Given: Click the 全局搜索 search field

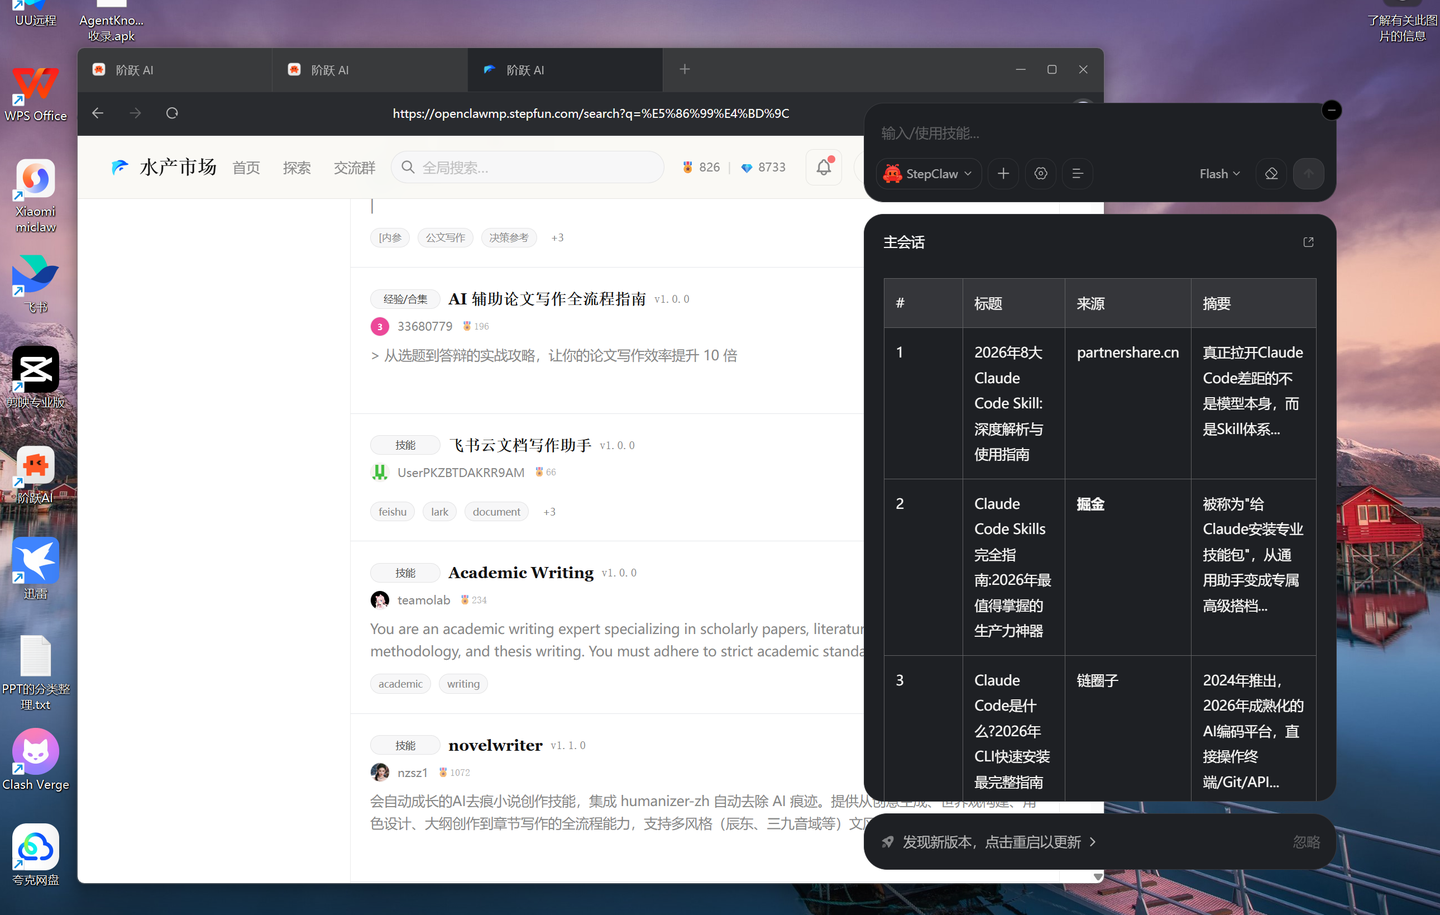Looking at the screenshot, I should click(528, 167).
